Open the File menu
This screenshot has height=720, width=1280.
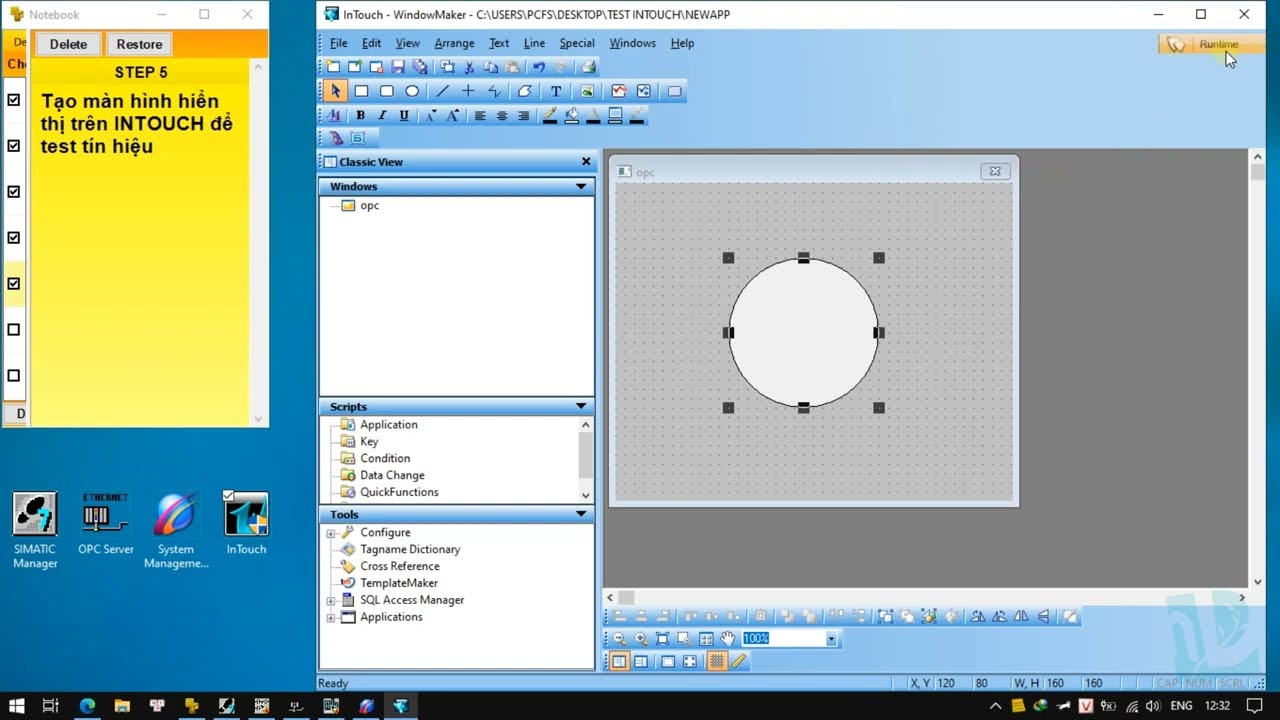click(x=339, y=43)
